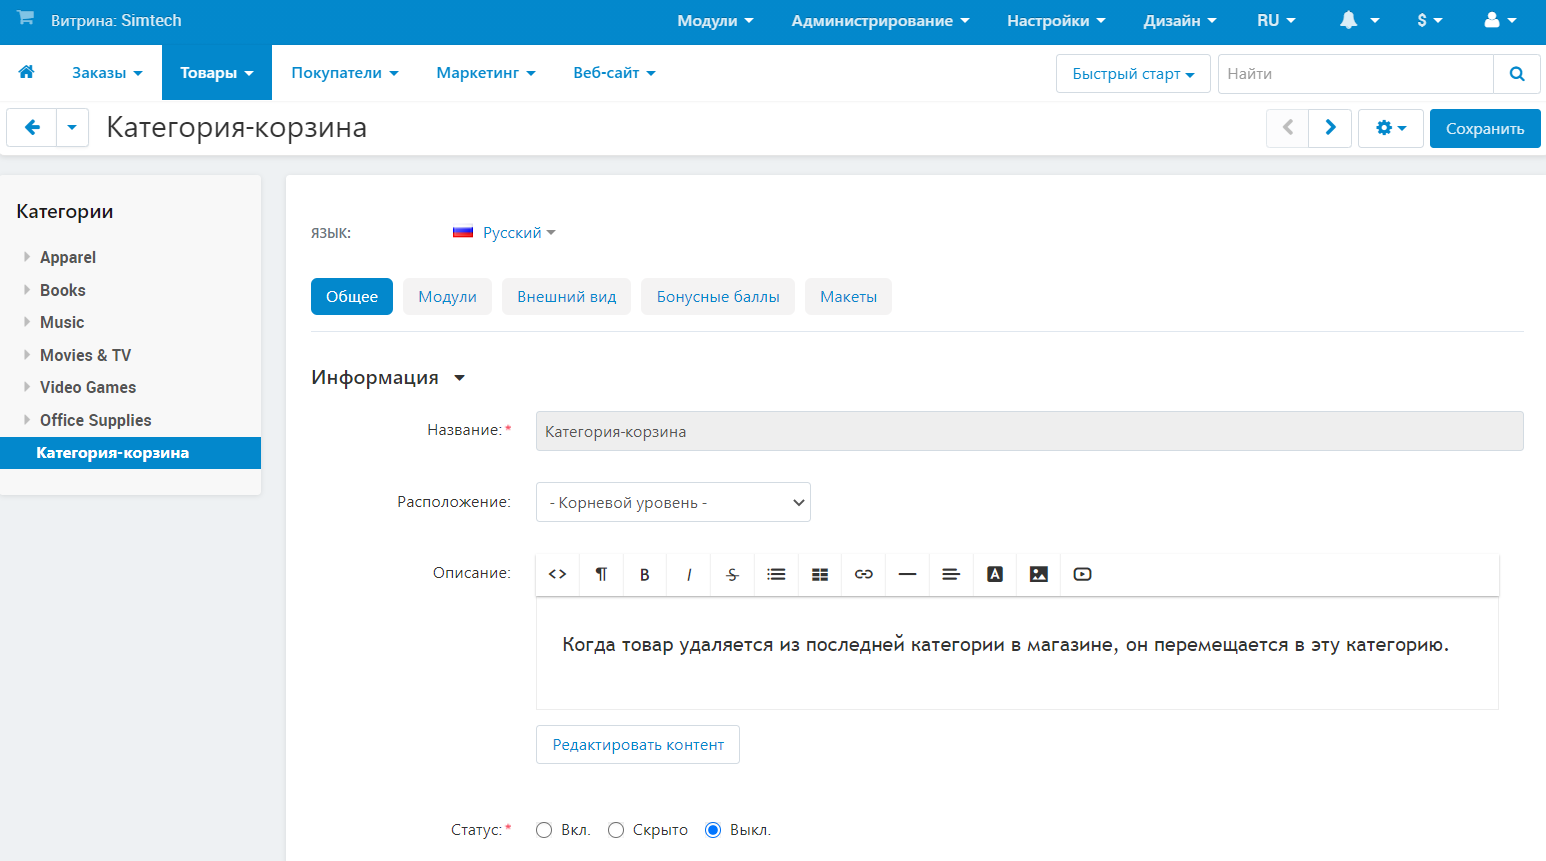Click the bold formatting icon in editor
The height and width of the screenshot is (861, 1546).
click(645, 574)
